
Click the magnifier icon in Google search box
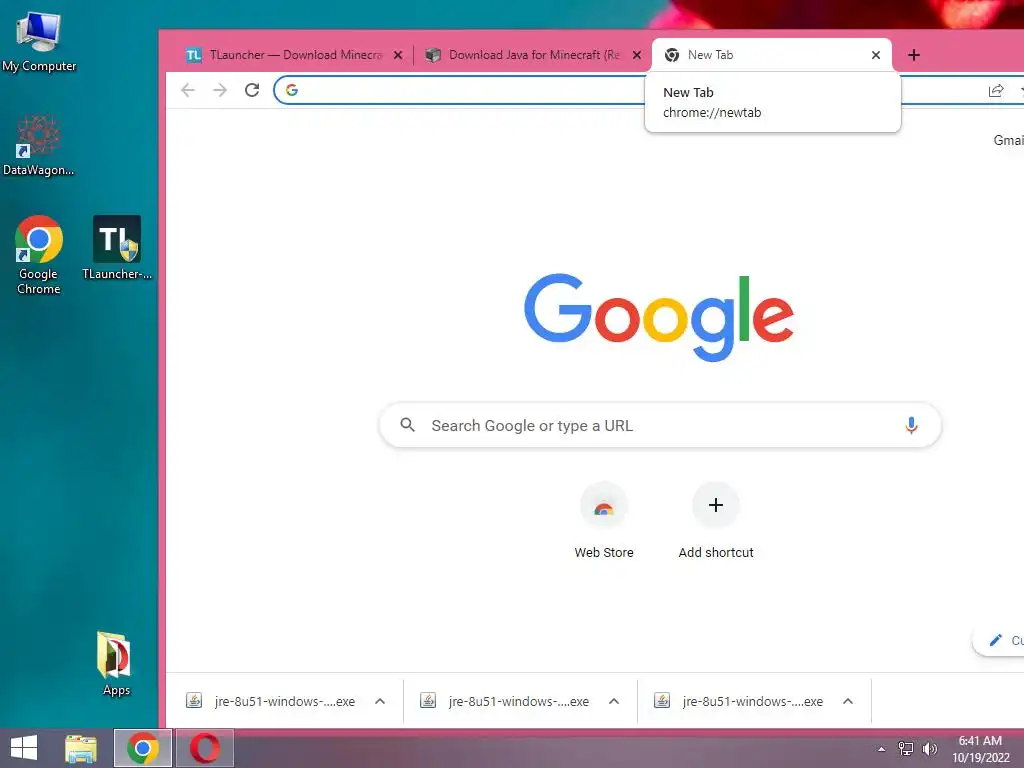(408, 425)
